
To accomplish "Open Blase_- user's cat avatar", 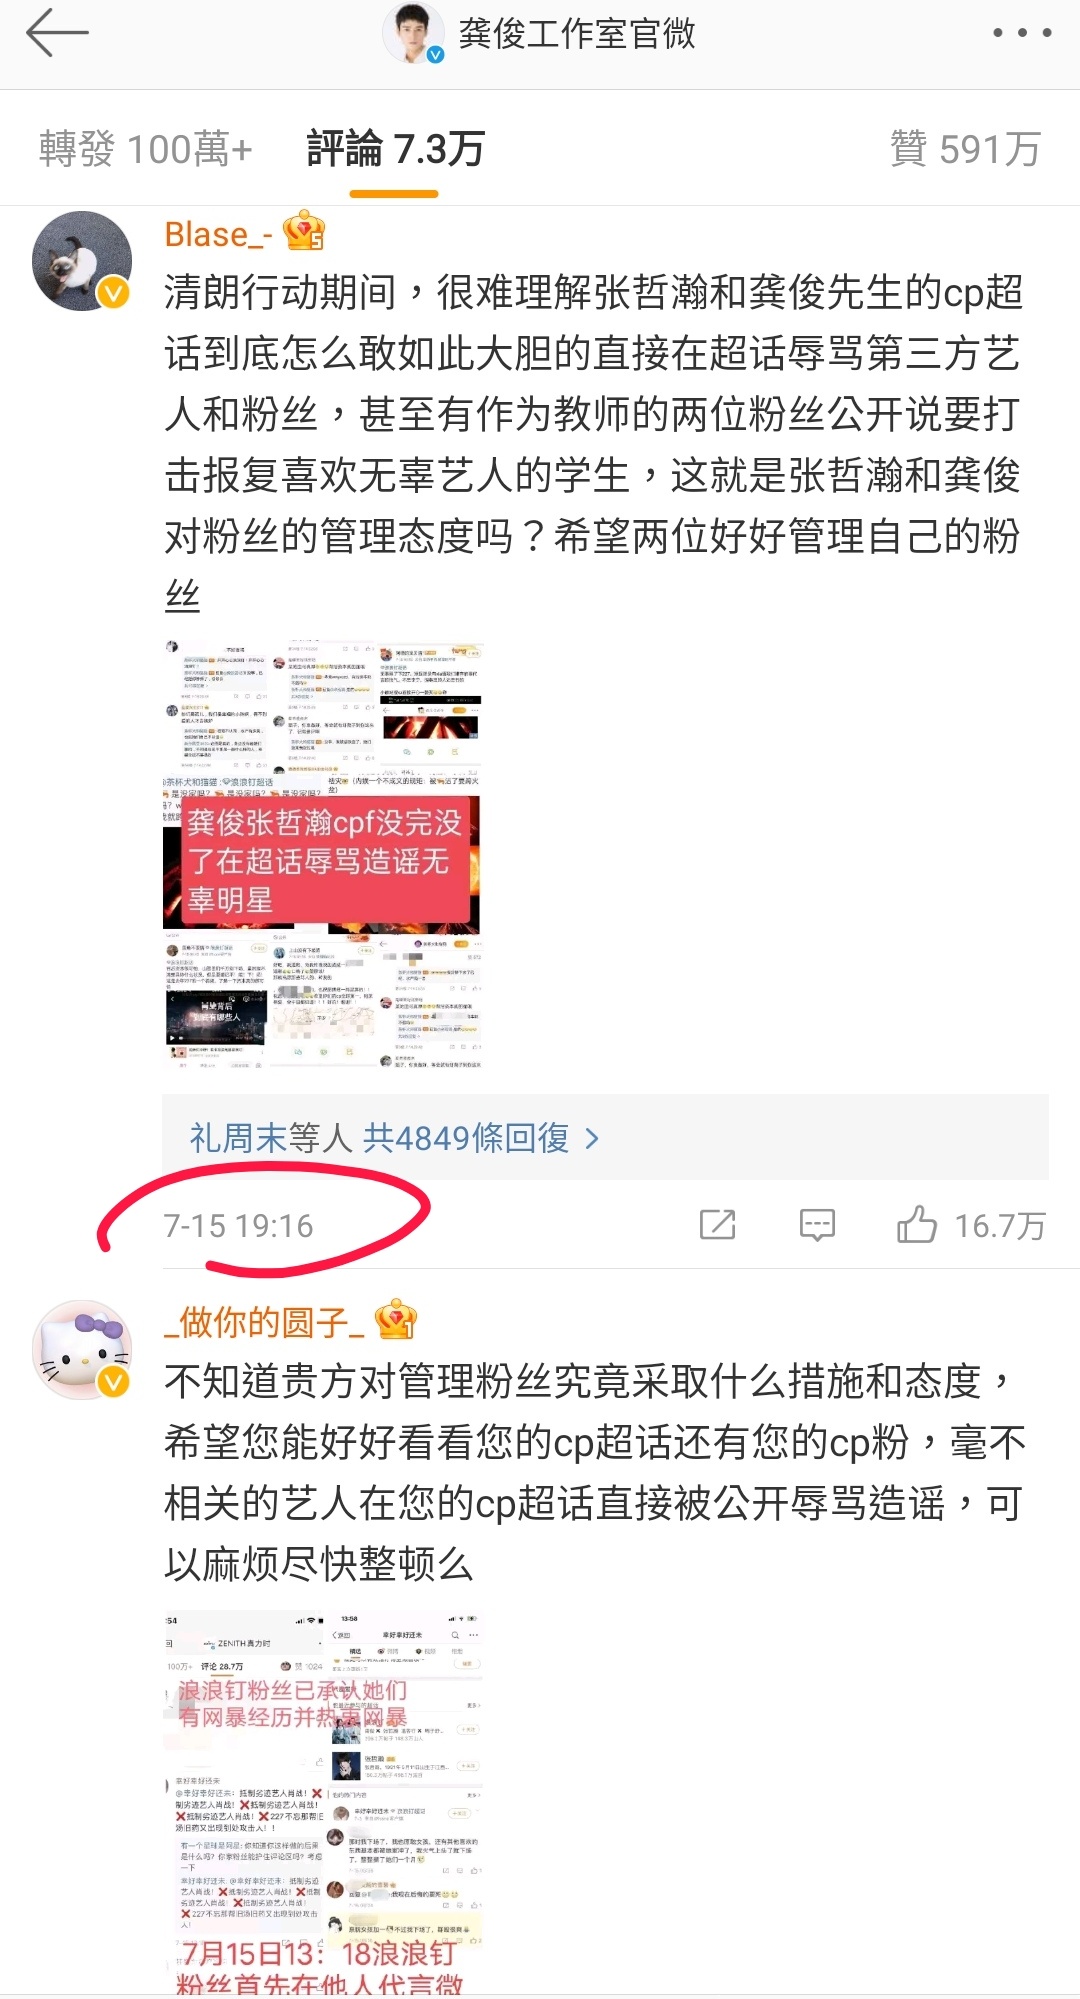I will click(82, 261).
